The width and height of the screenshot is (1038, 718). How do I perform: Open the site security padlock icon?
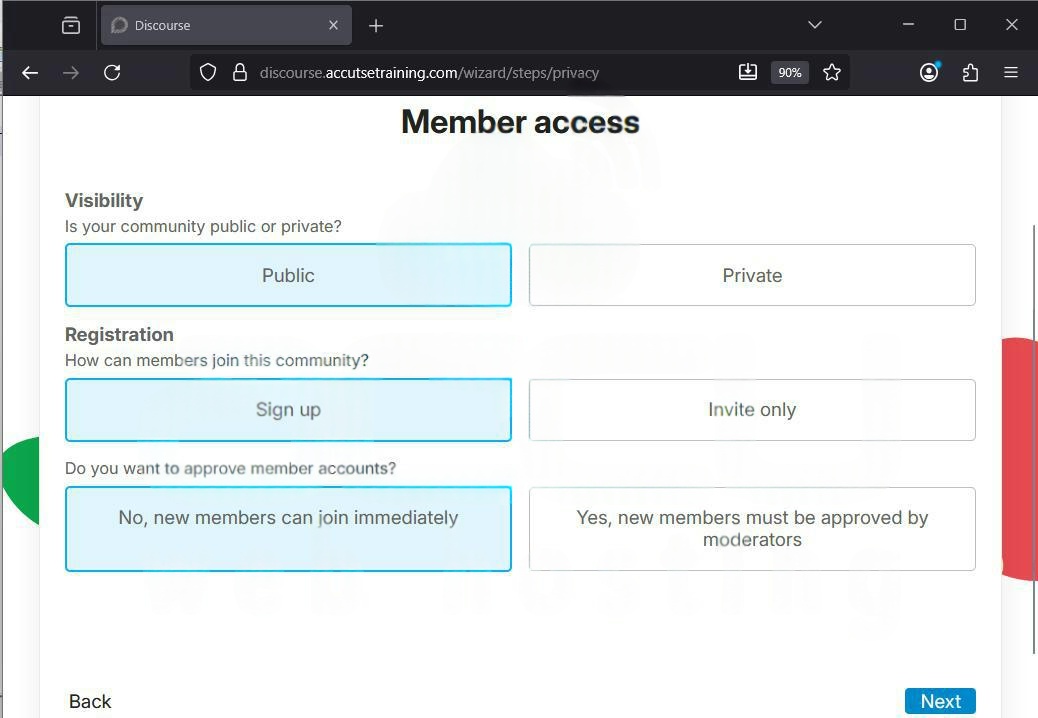(x=240, y=72)
